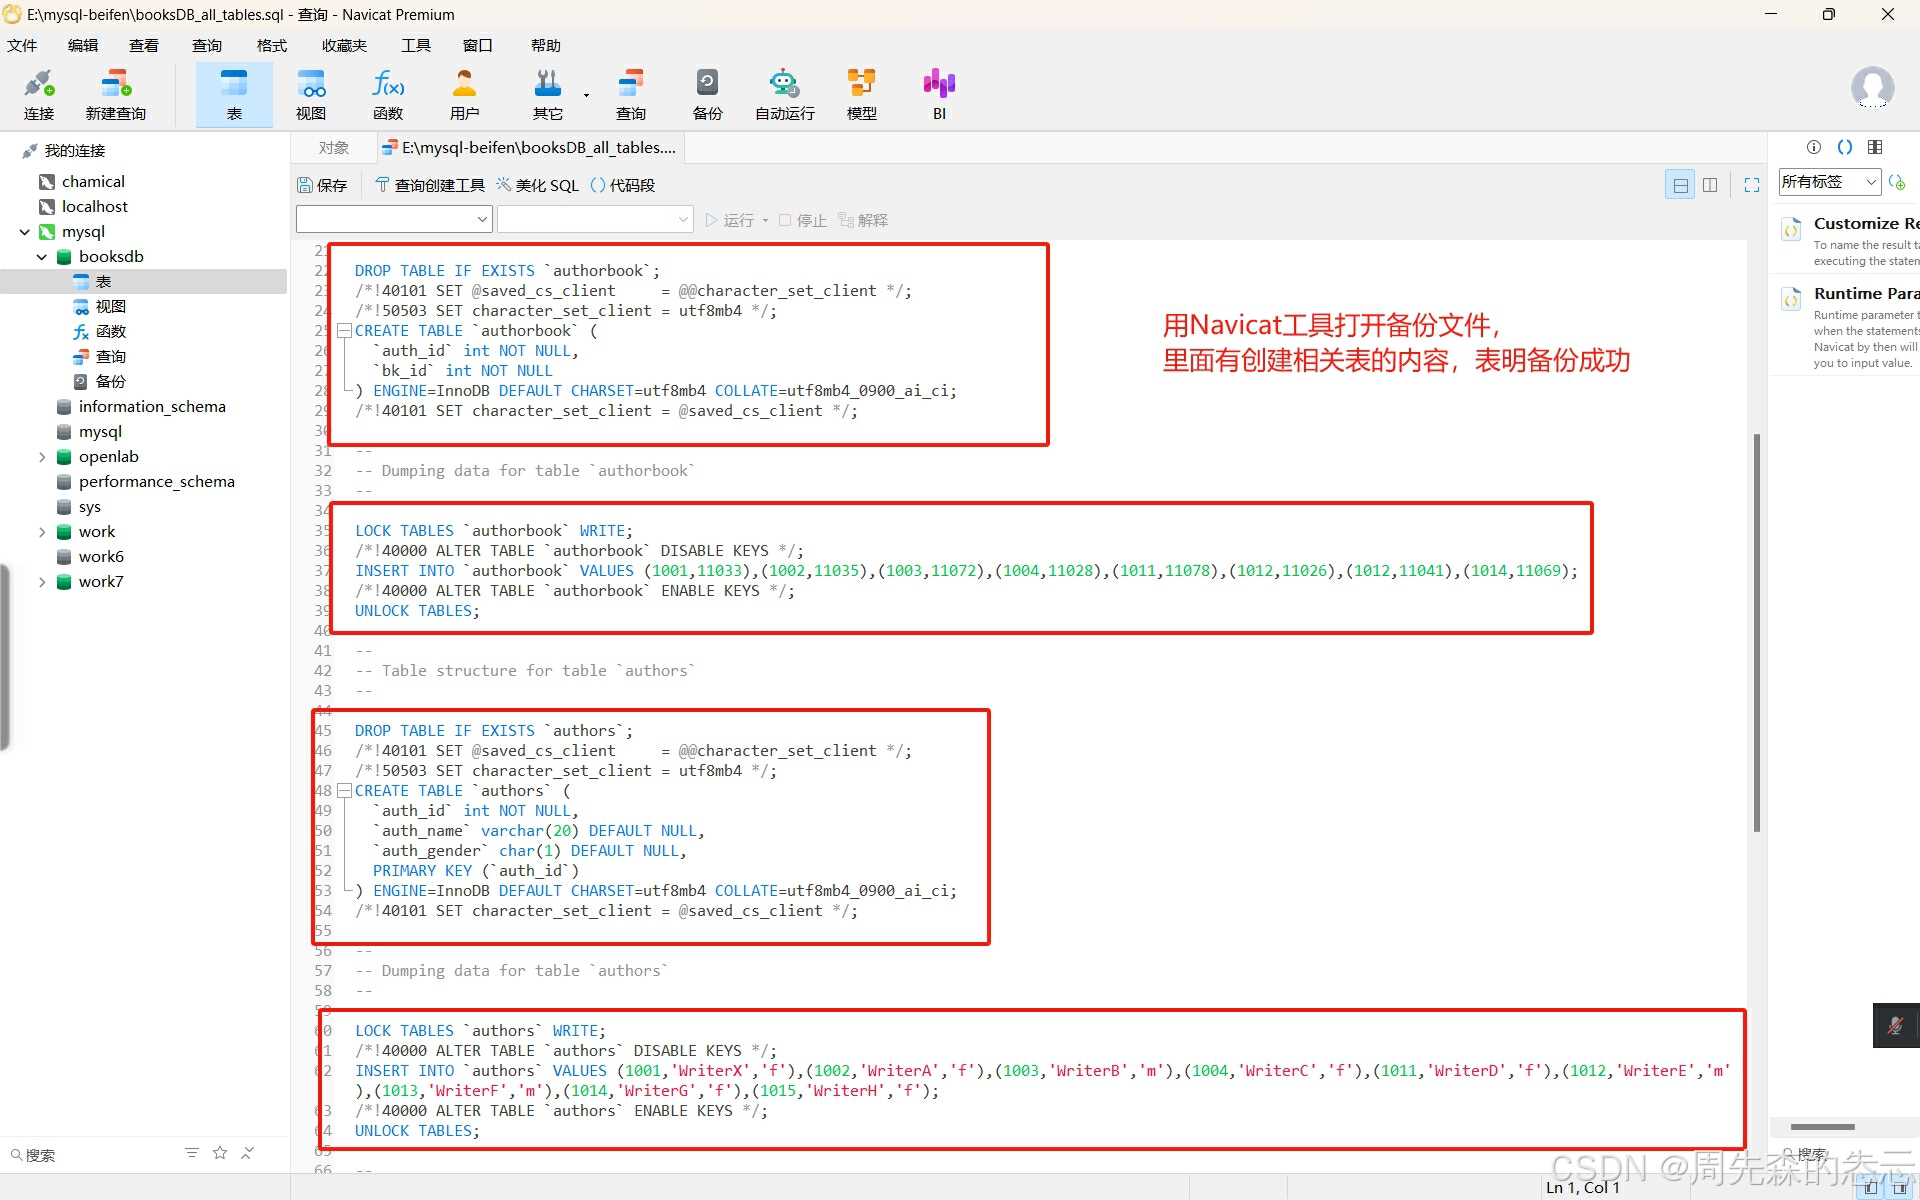
Task: Collapse the mysql connection node
Action: point(24,232)
